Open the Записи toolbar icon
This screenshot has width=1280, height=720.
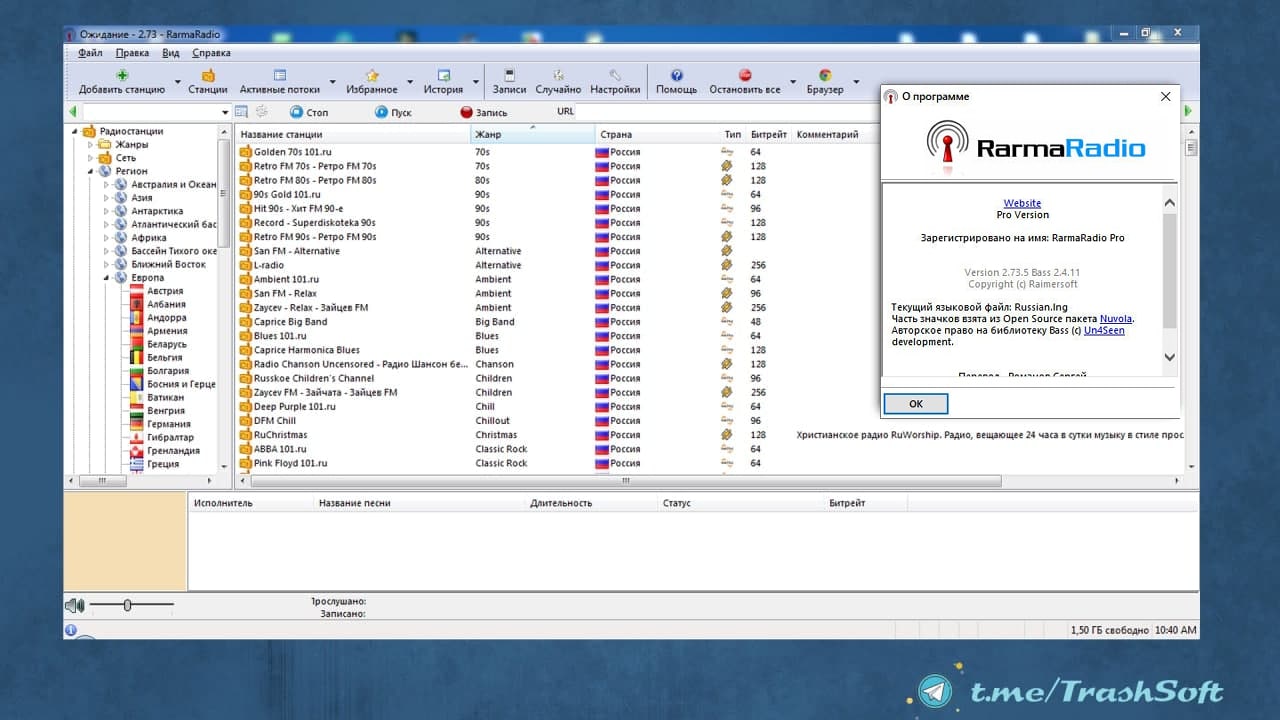pyautogui.click(x=509, y=76)
